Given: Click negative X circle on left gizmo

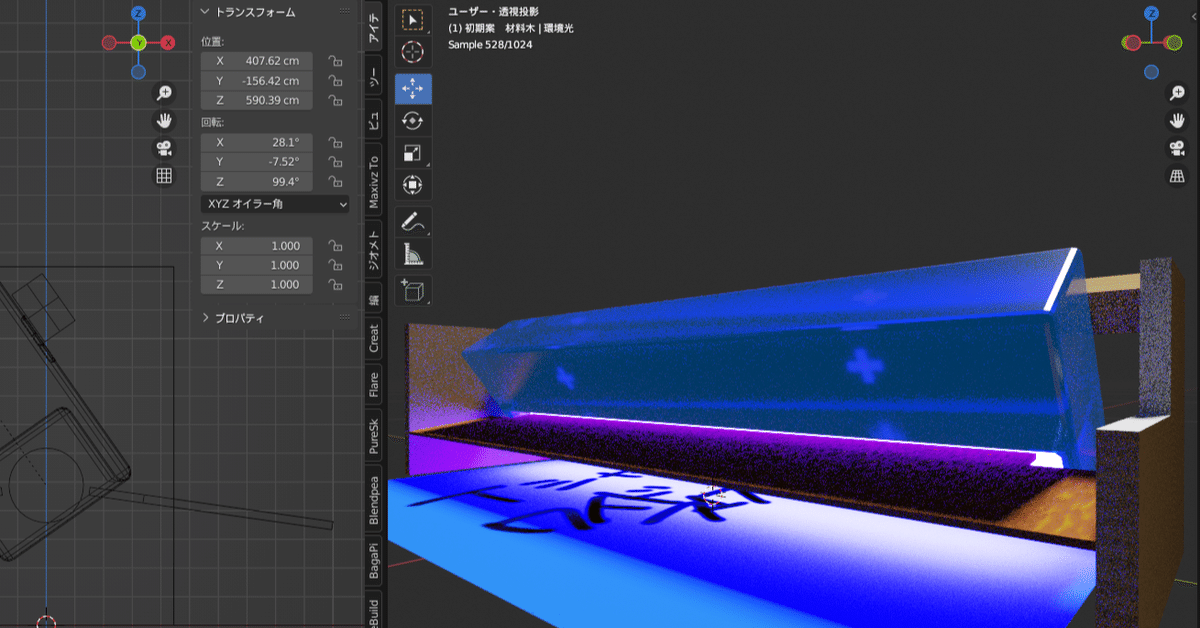Looking at the screenshot, I should [x=109, y=43].
